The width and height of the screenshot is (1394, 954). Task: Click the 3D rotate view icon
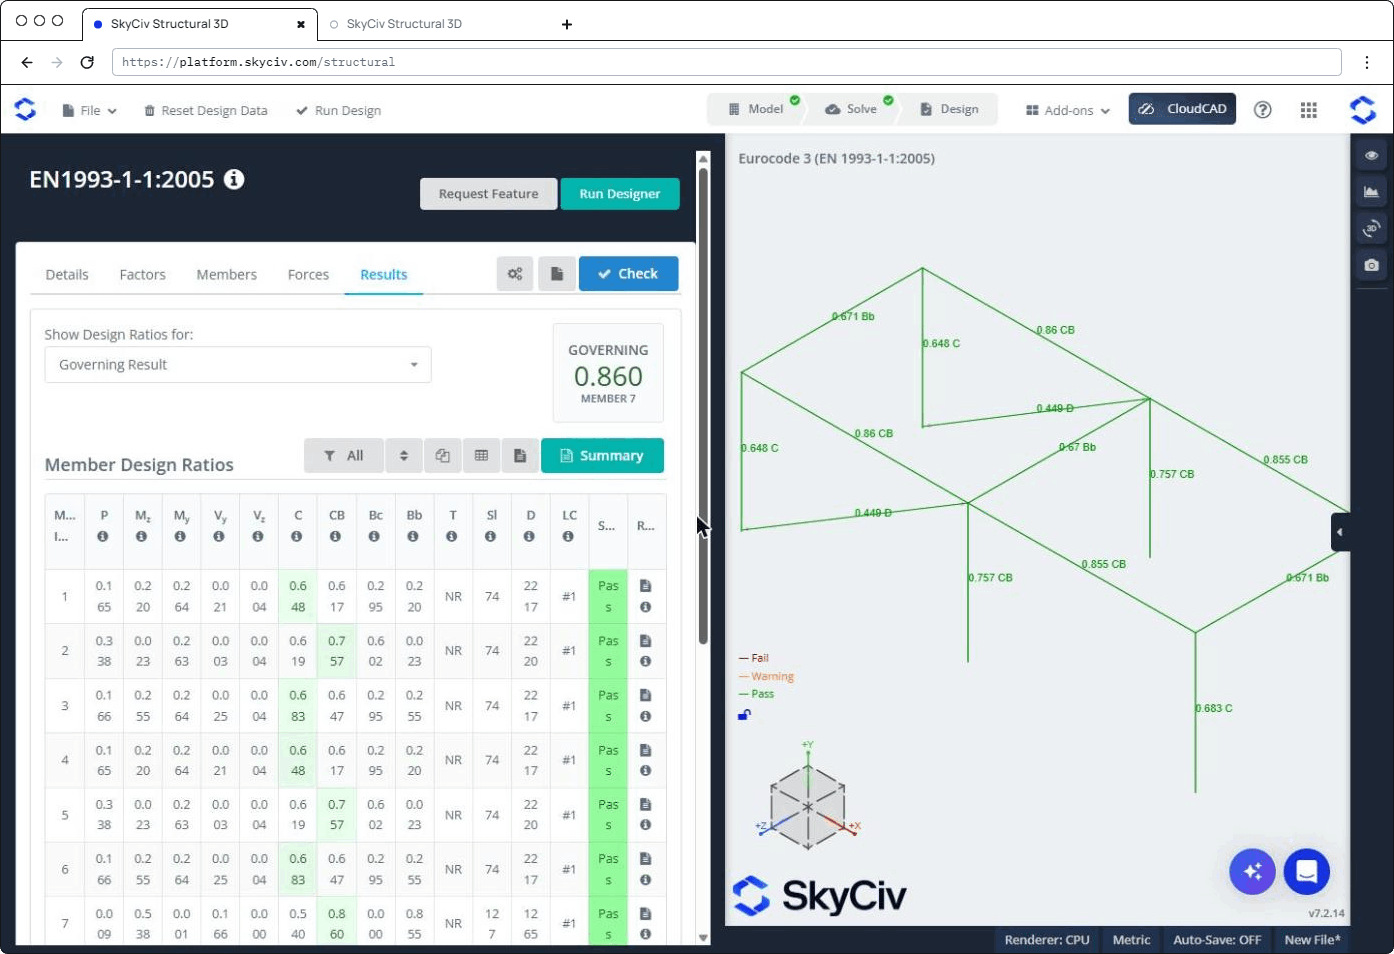coord(1371,228)
